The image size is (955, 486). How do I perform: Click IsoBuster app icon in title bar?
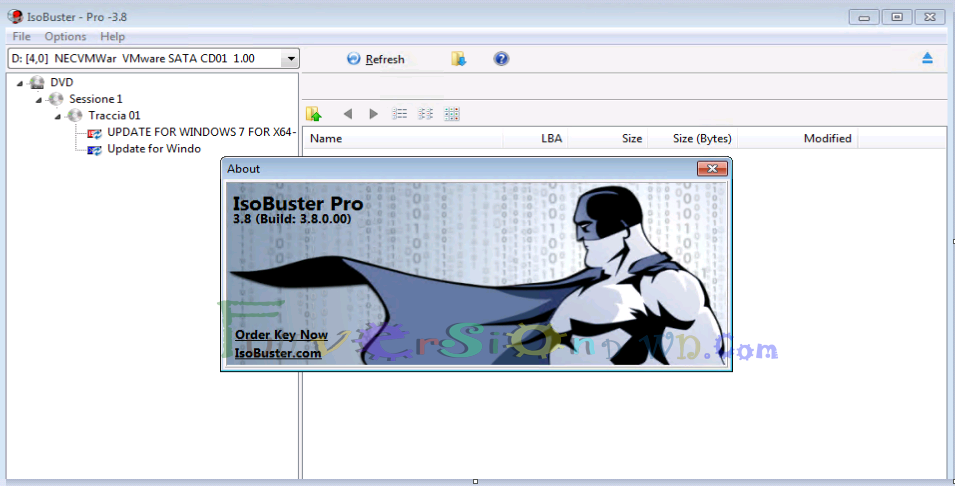(x=15, y=16)
